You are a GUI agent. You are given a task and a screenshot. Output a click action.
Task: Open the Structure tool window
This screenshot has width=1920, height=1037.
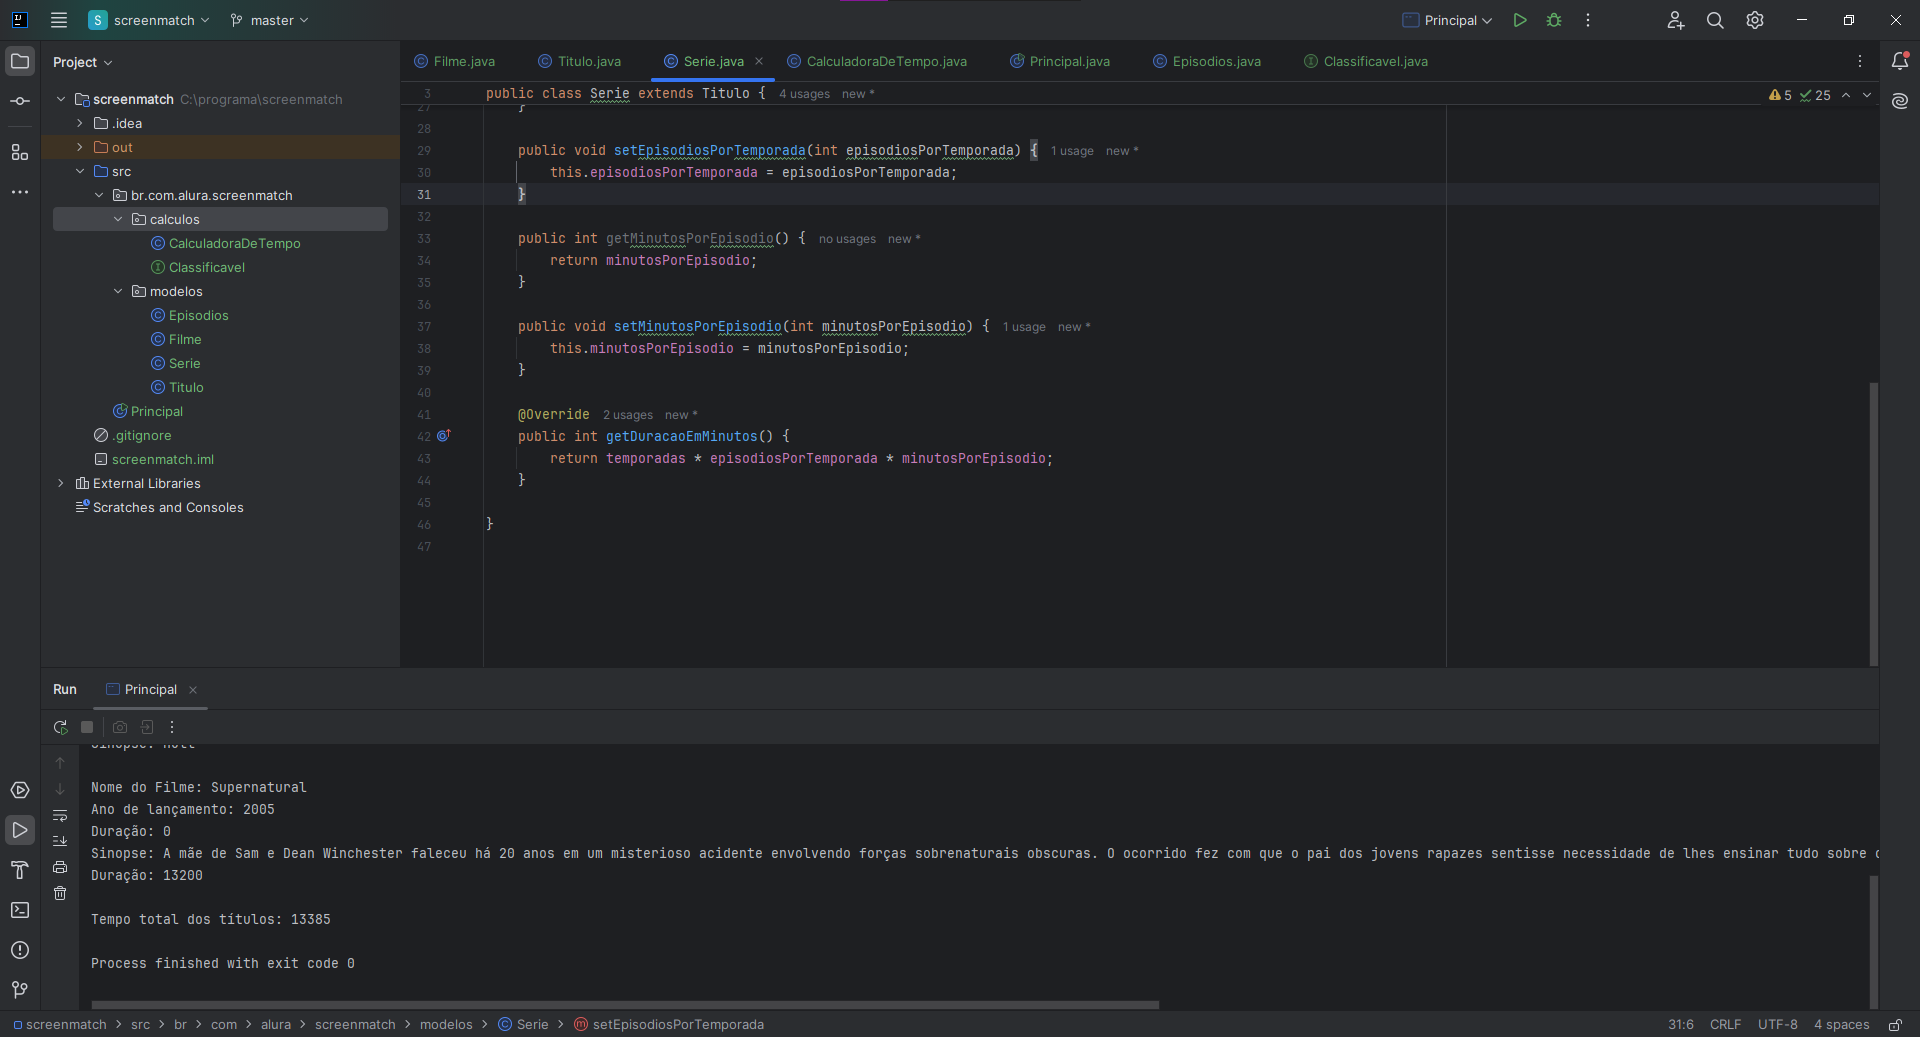click(x=20, y=152)
